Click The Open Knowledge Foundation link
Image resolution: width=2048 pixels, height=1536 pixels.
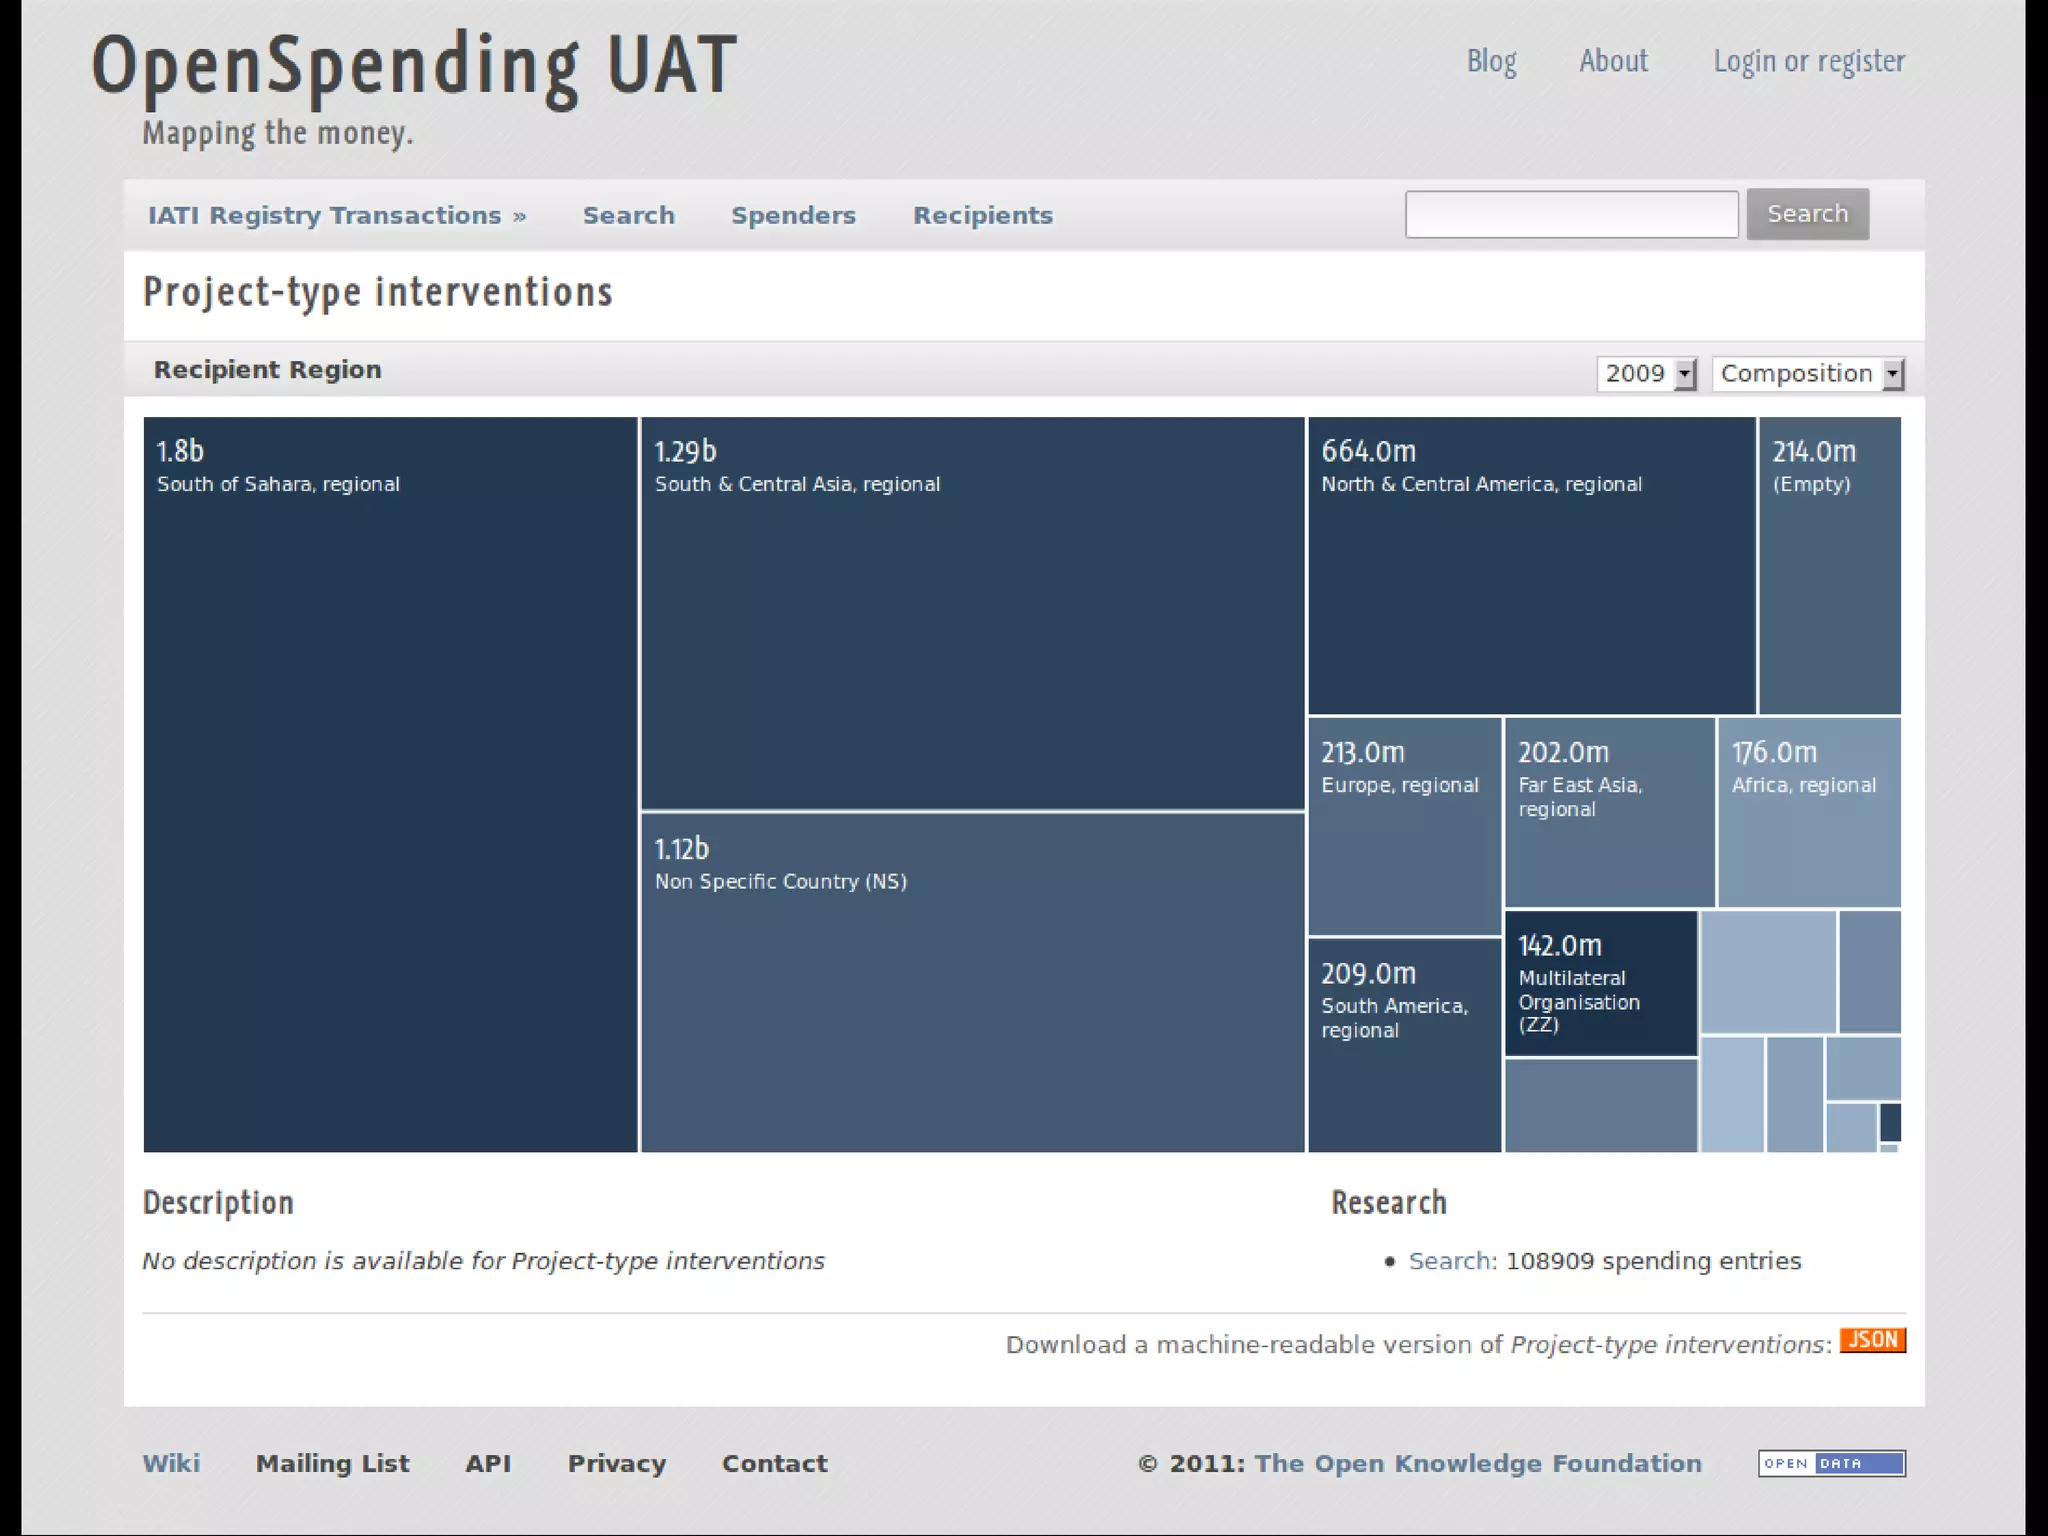pyautogui.click(x=1477, y=1464)
